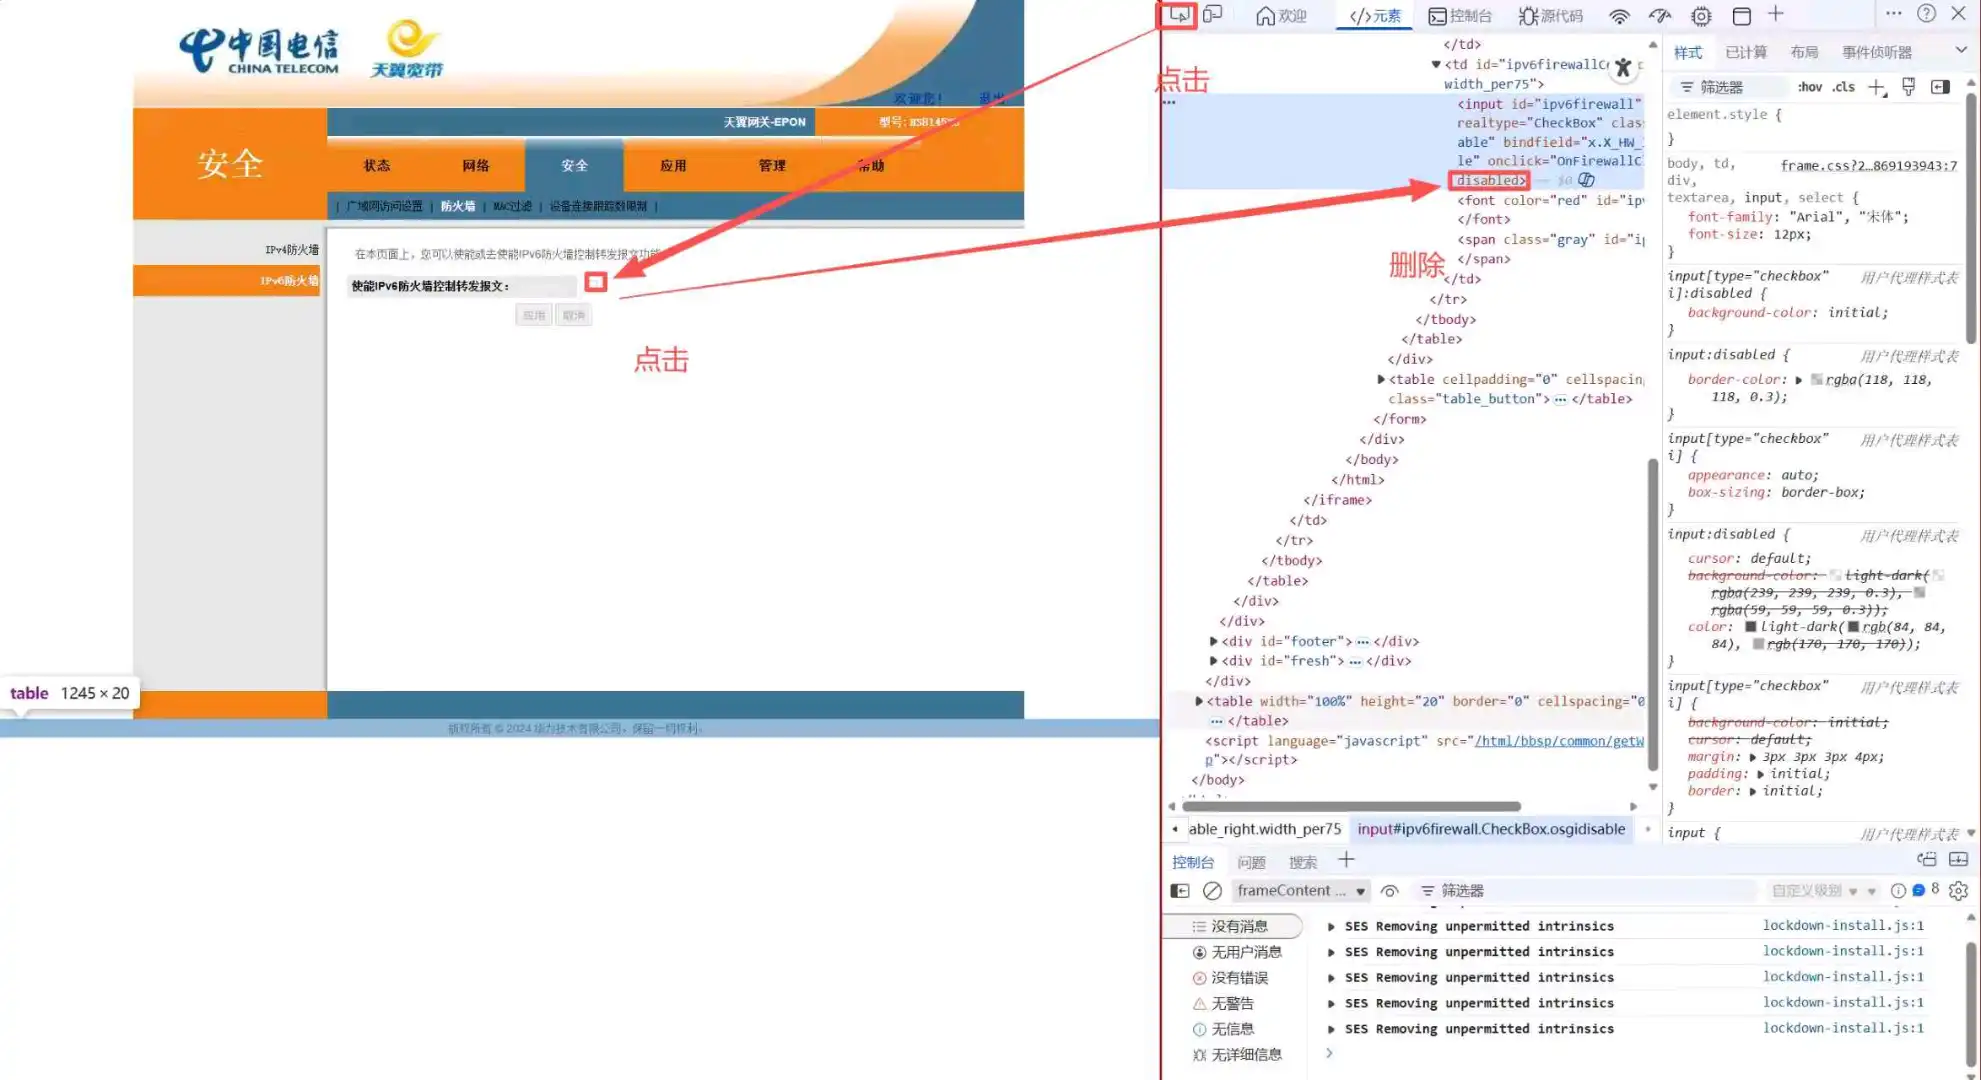This screenshot has height=1080, width=1981.
Task: Switch to the 已计算 Computed tab
Action: 1746,52
